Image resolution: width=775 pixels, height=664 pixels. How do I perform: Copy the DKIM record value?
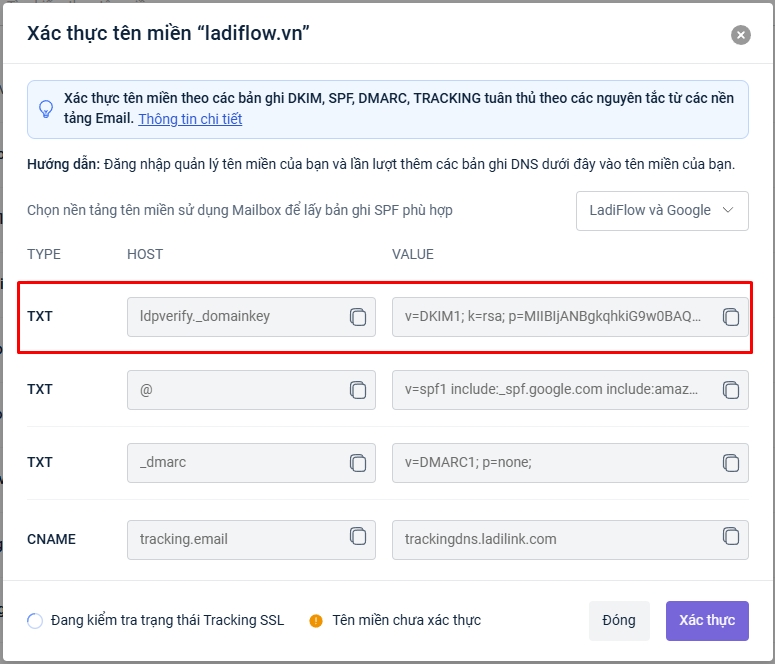pos(731,317)
